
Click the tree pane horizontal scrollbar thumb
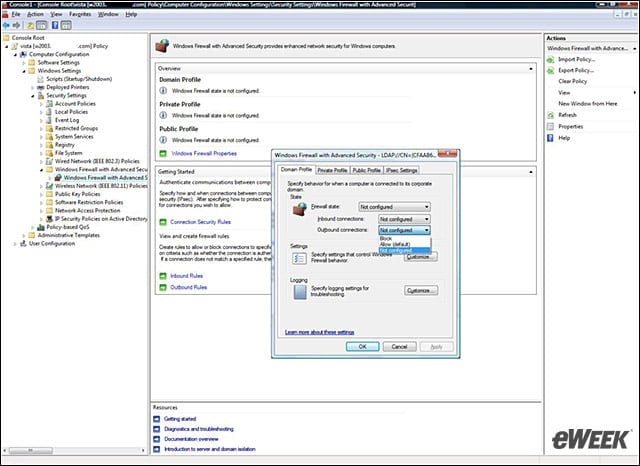tap(31, 450)
